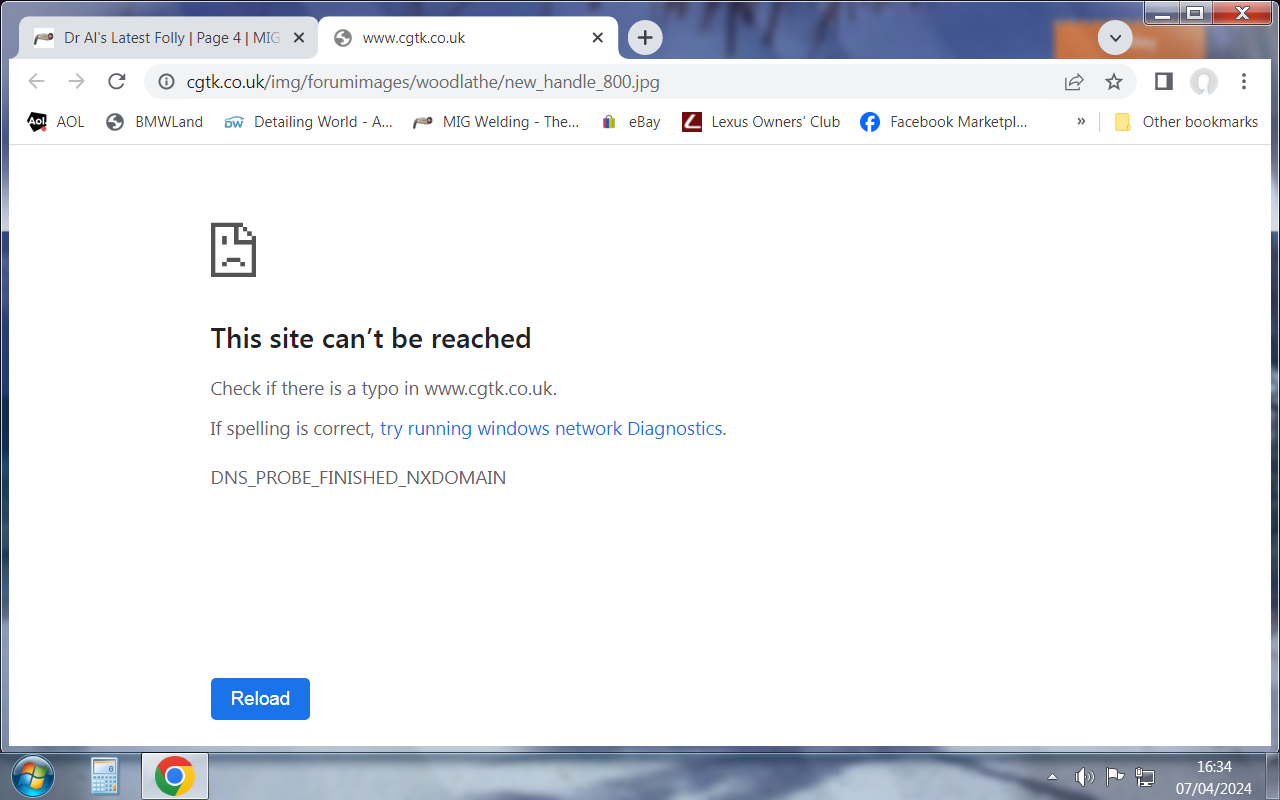Viewport: 1280px width, 800px height.
Task: Open the Other bookmarks folder
Action: (x=1186, y=122)
